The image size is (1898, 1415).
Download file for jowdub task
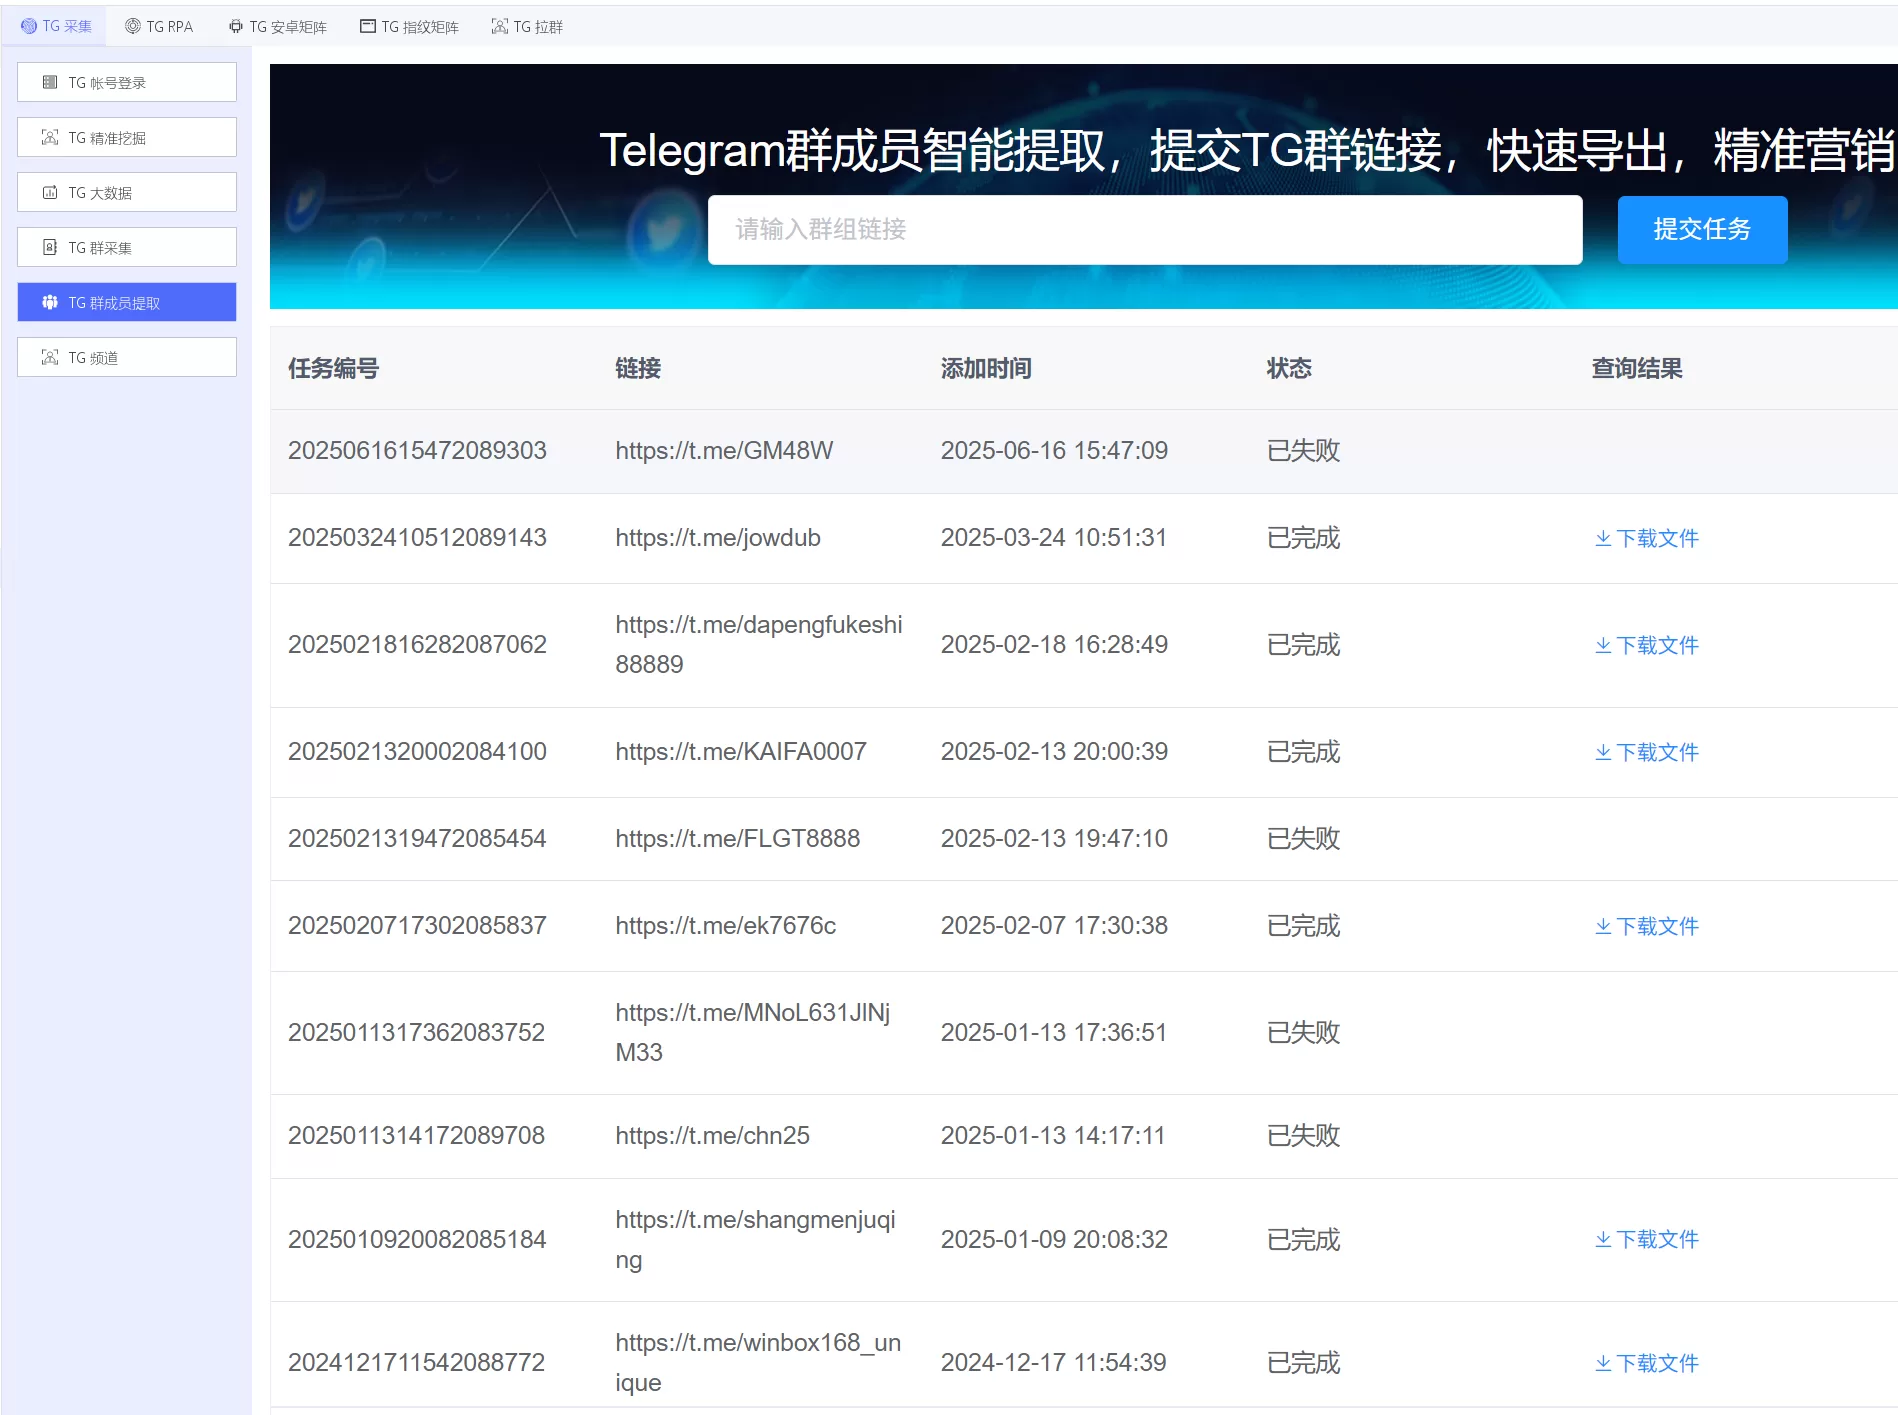click(x=1646, y=538)
